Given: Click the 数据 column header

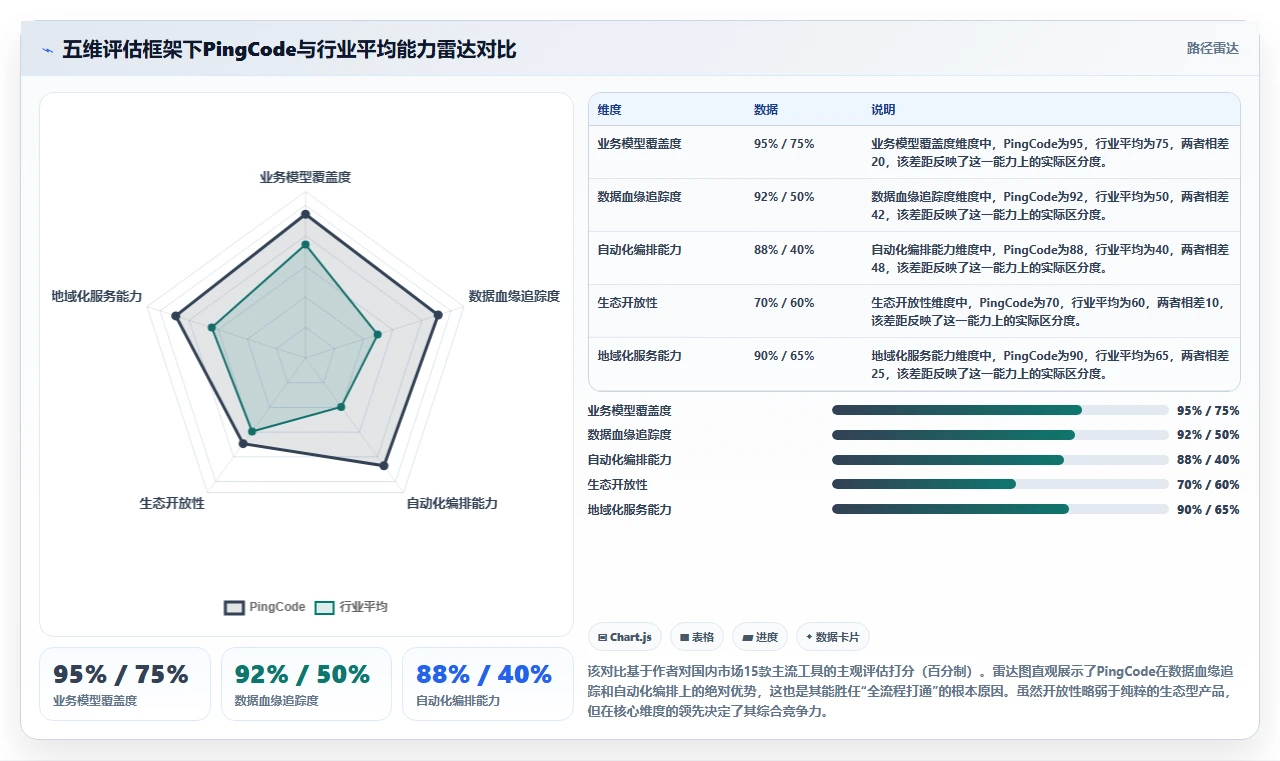Looking at the screenshot, I should (x=766, y=110).
